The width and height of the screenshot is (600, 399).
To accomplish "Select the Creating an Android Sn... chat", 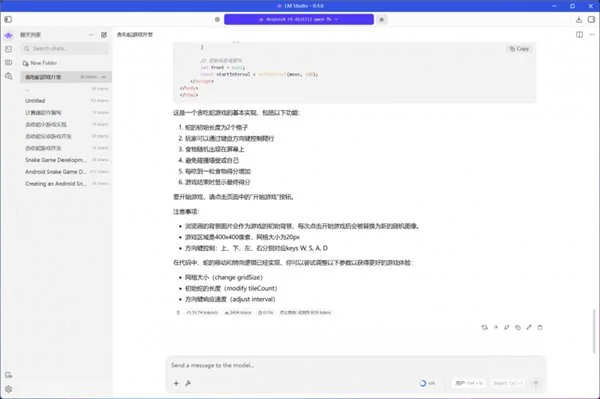I will pyautogui.click(x=66, y=184).
